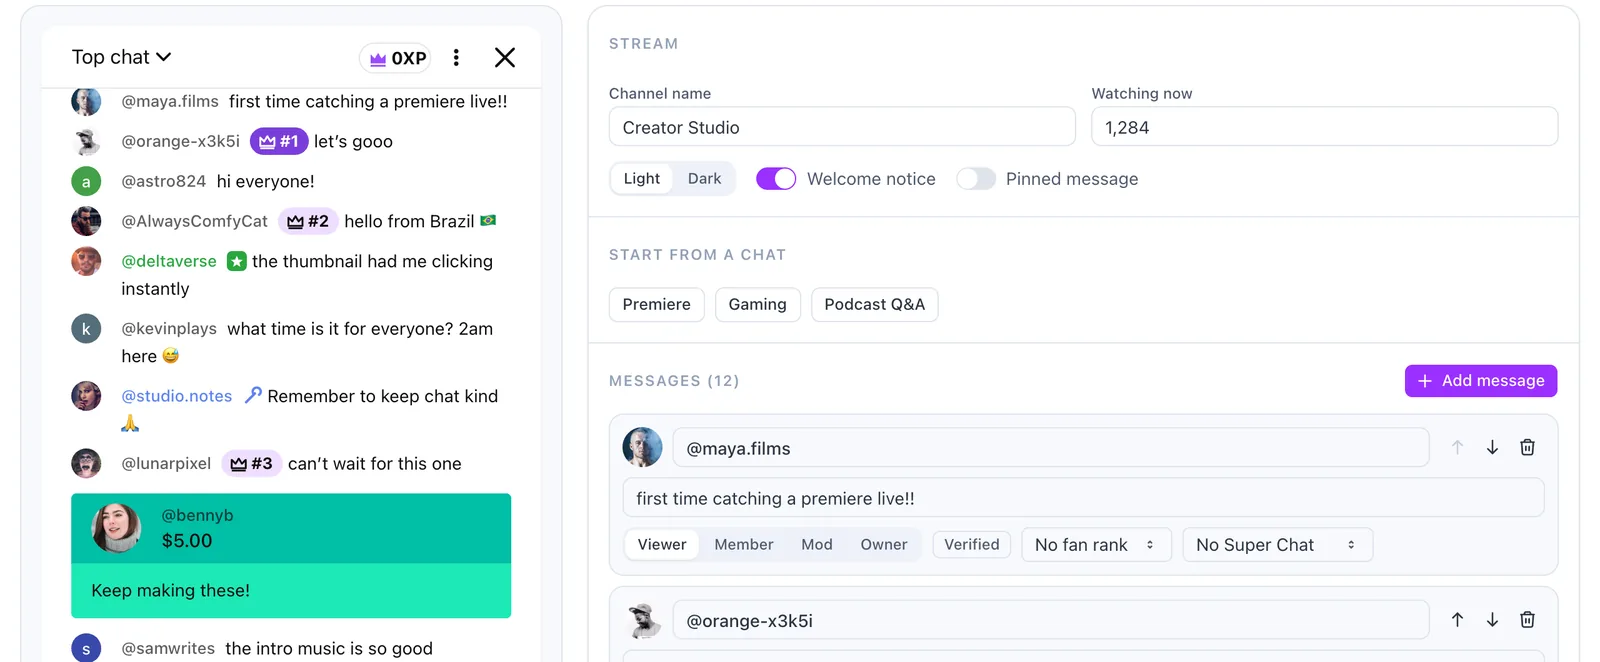Close the chat preview panel
The height and width of the screenshot is (662, 1600).
[x=505, y=57]
